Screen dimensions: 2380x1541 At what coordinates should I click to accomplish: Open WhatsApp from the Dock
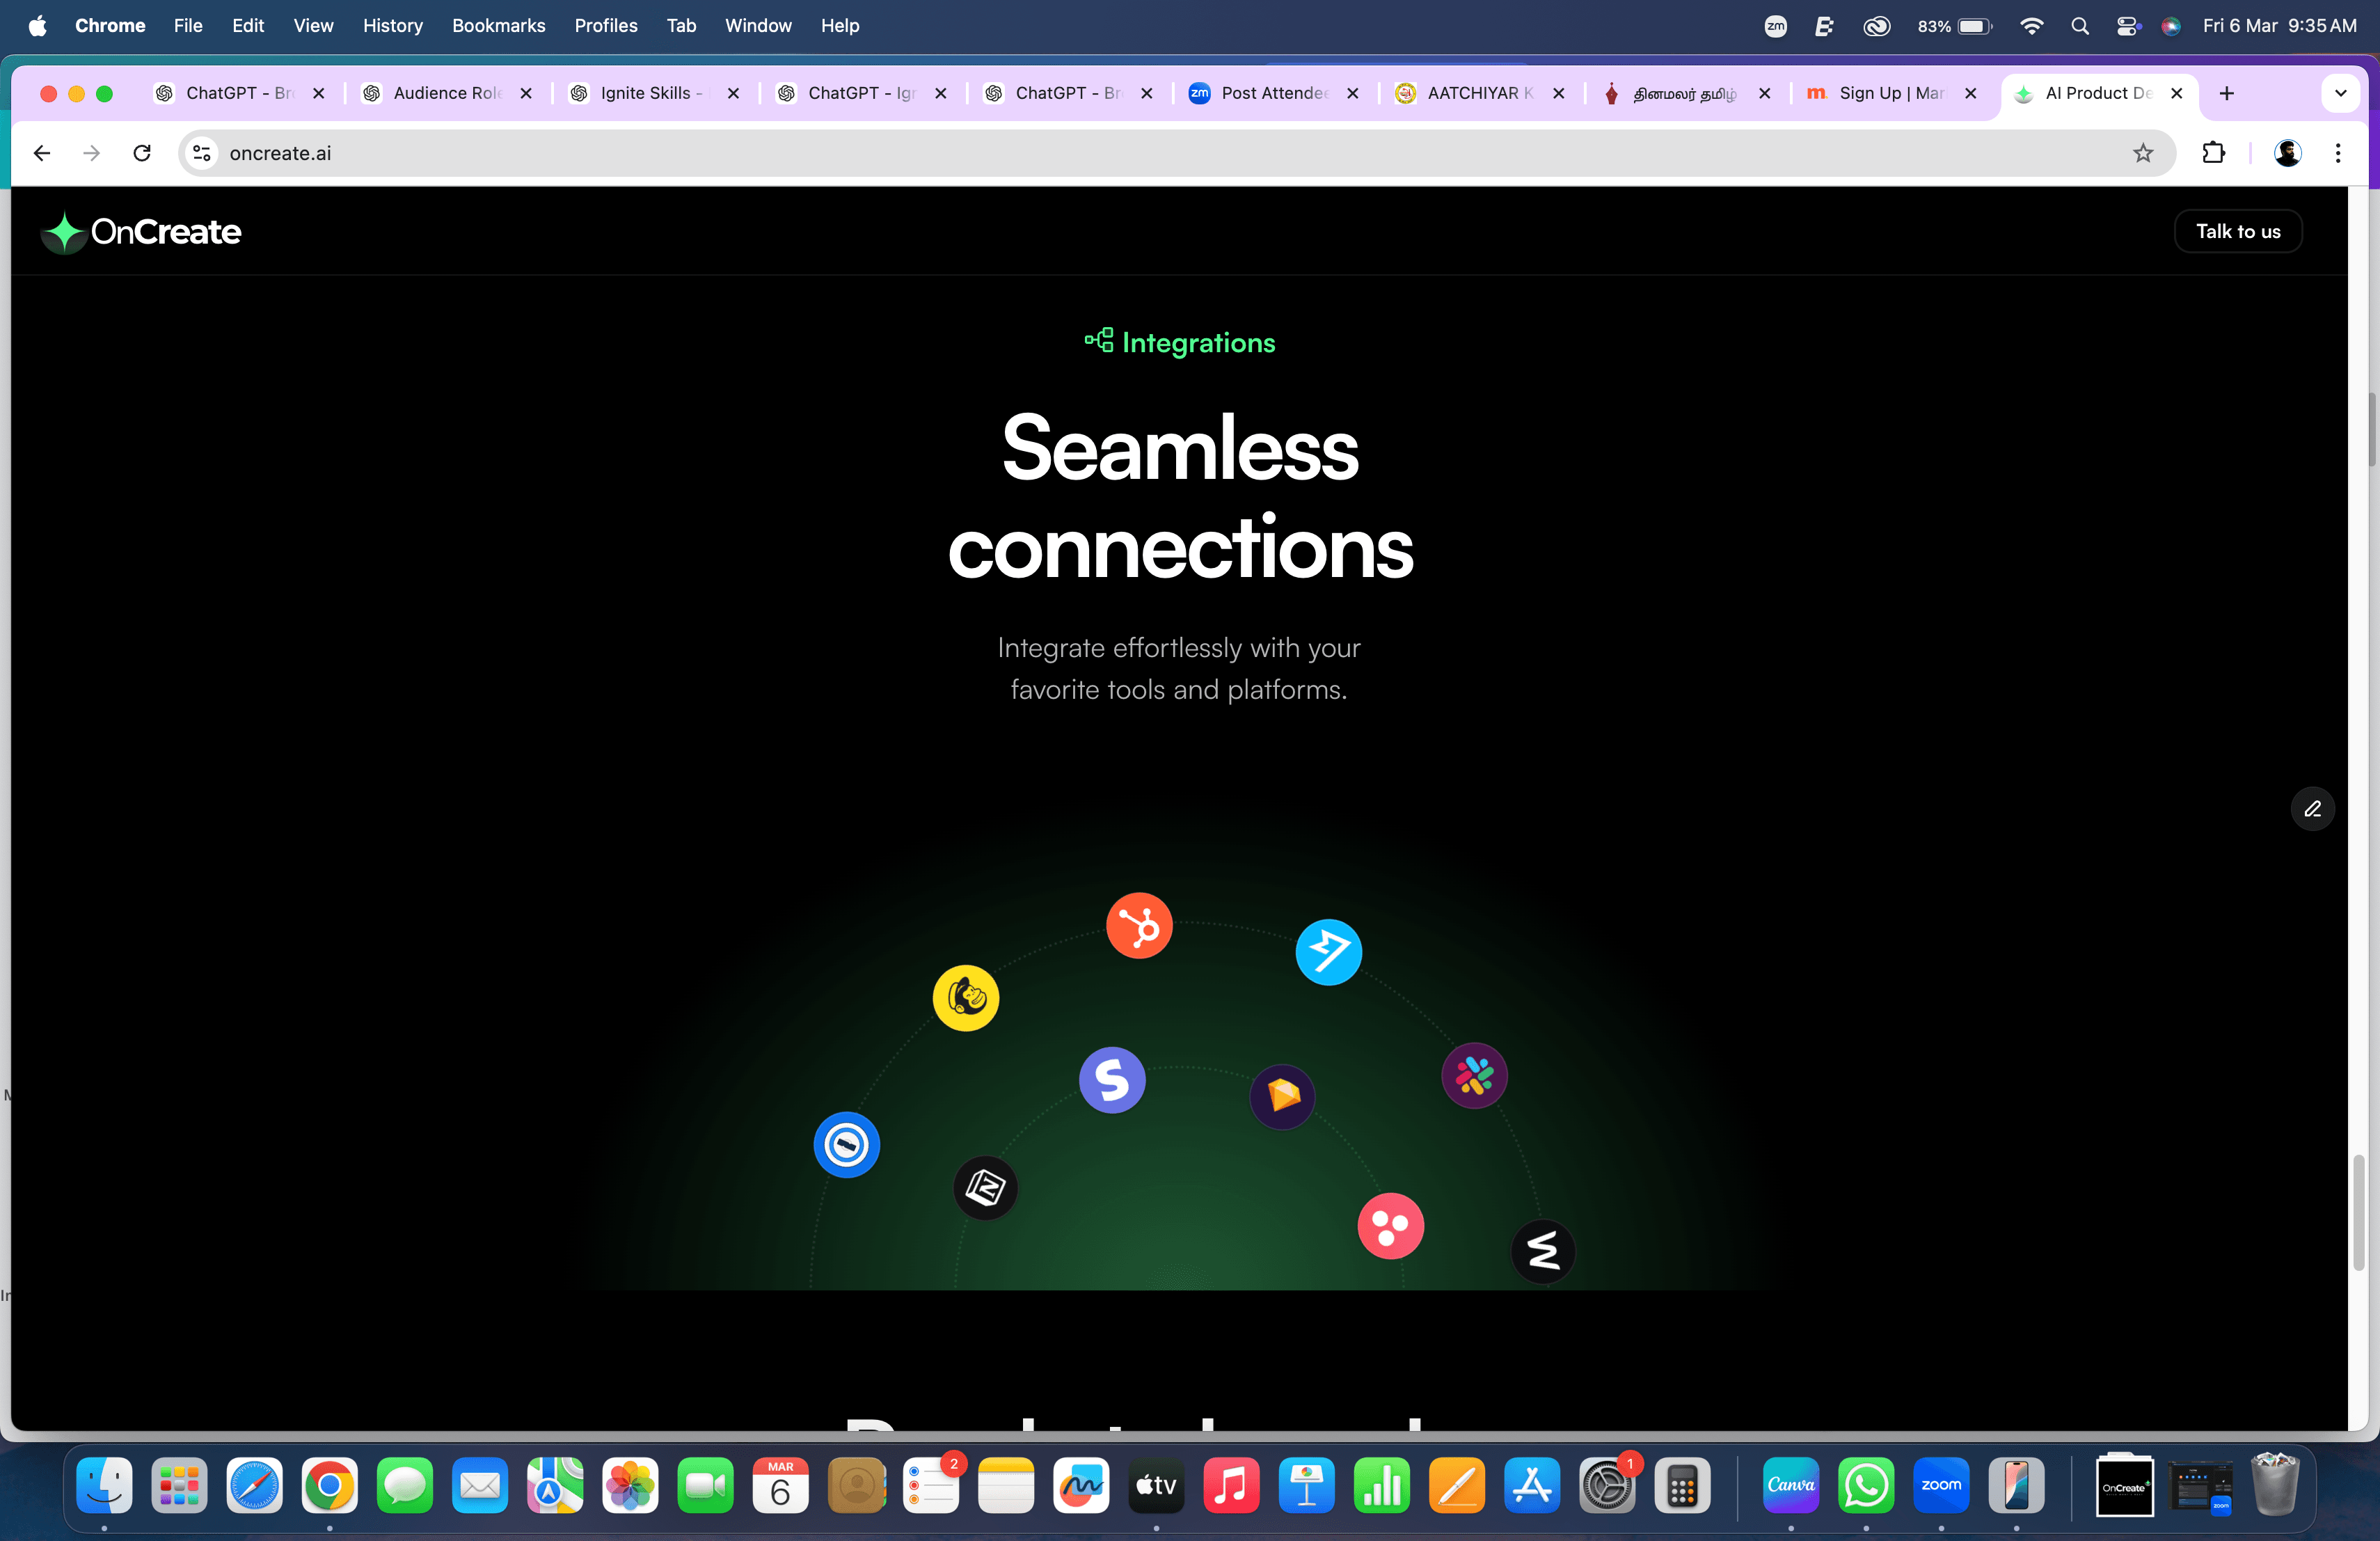[1867, 1487]
